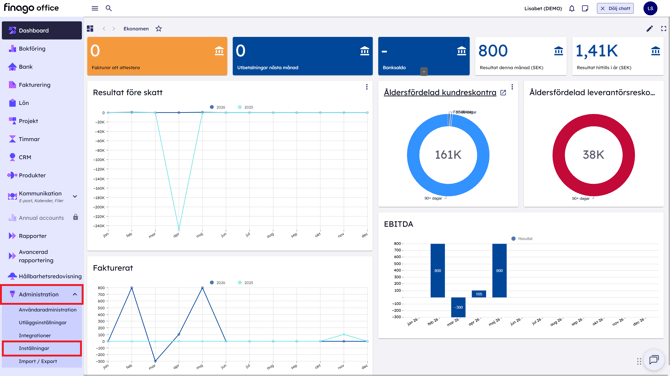
Task: Go forward with the right arrow
Action: click(114, 29)
